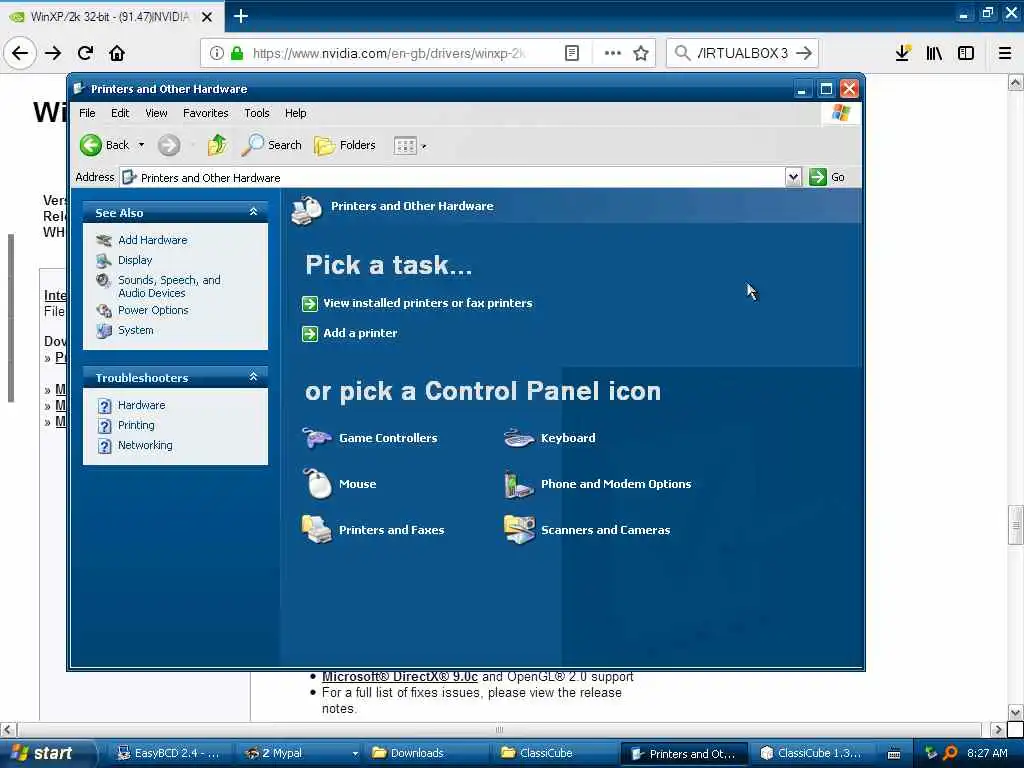Open System from See Also

[x=135, y=330]
